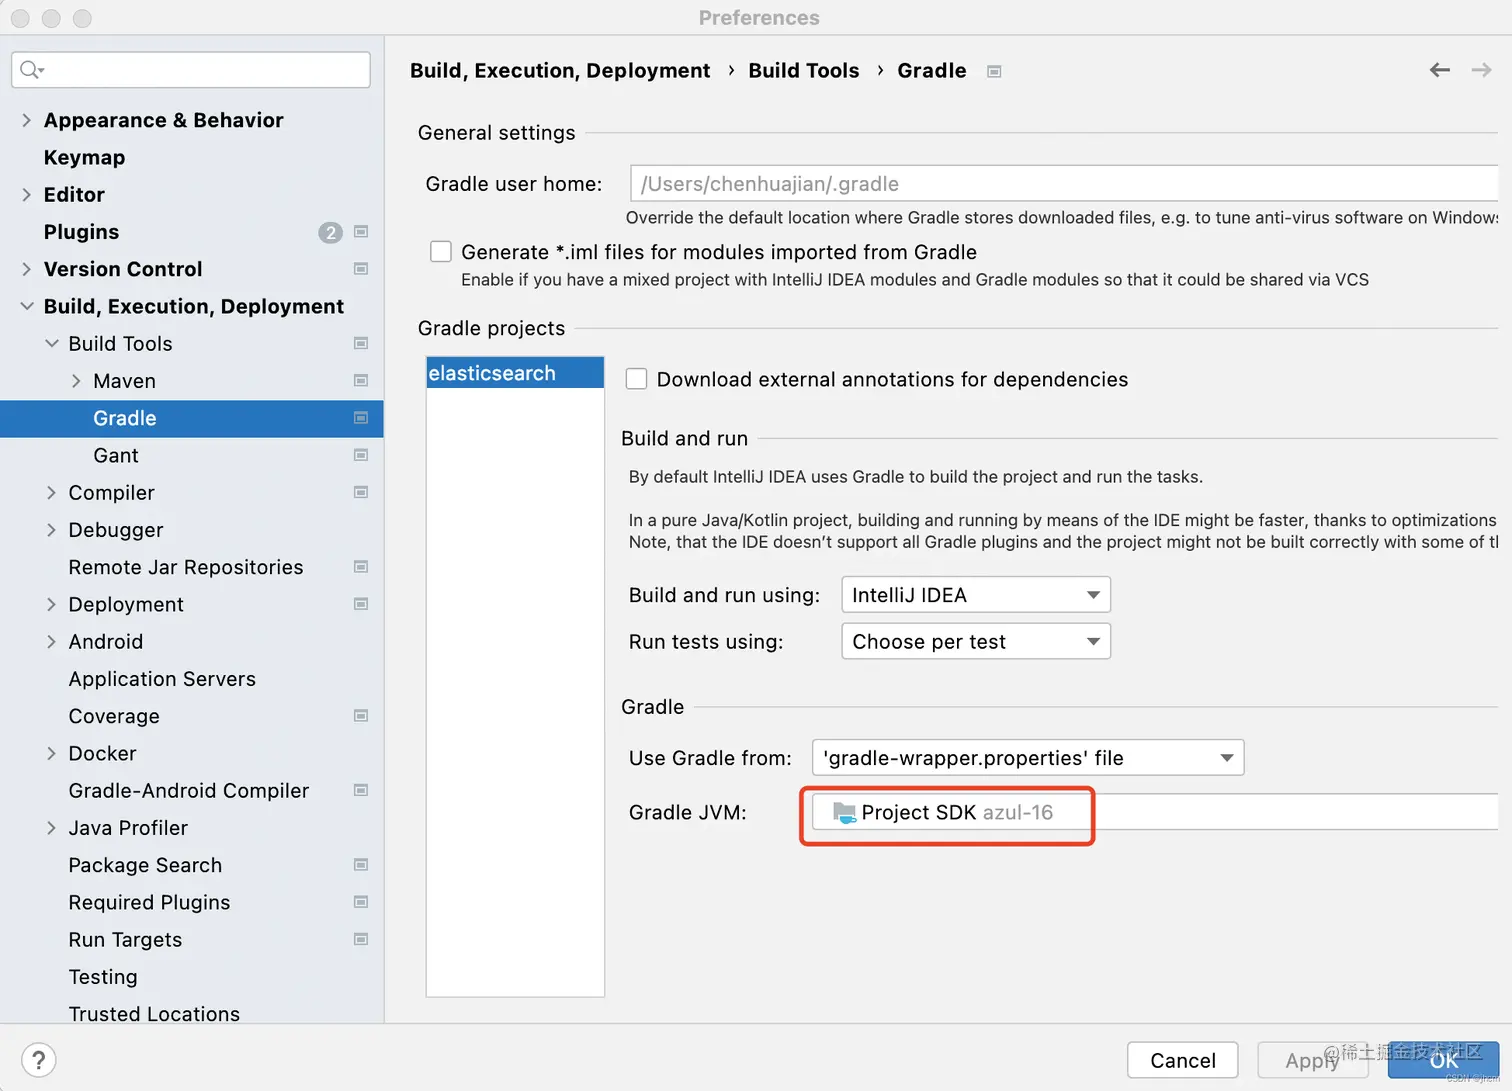Click the Apply button
Viewport: 1512px width, 1091px height.
[1312, 1060]
